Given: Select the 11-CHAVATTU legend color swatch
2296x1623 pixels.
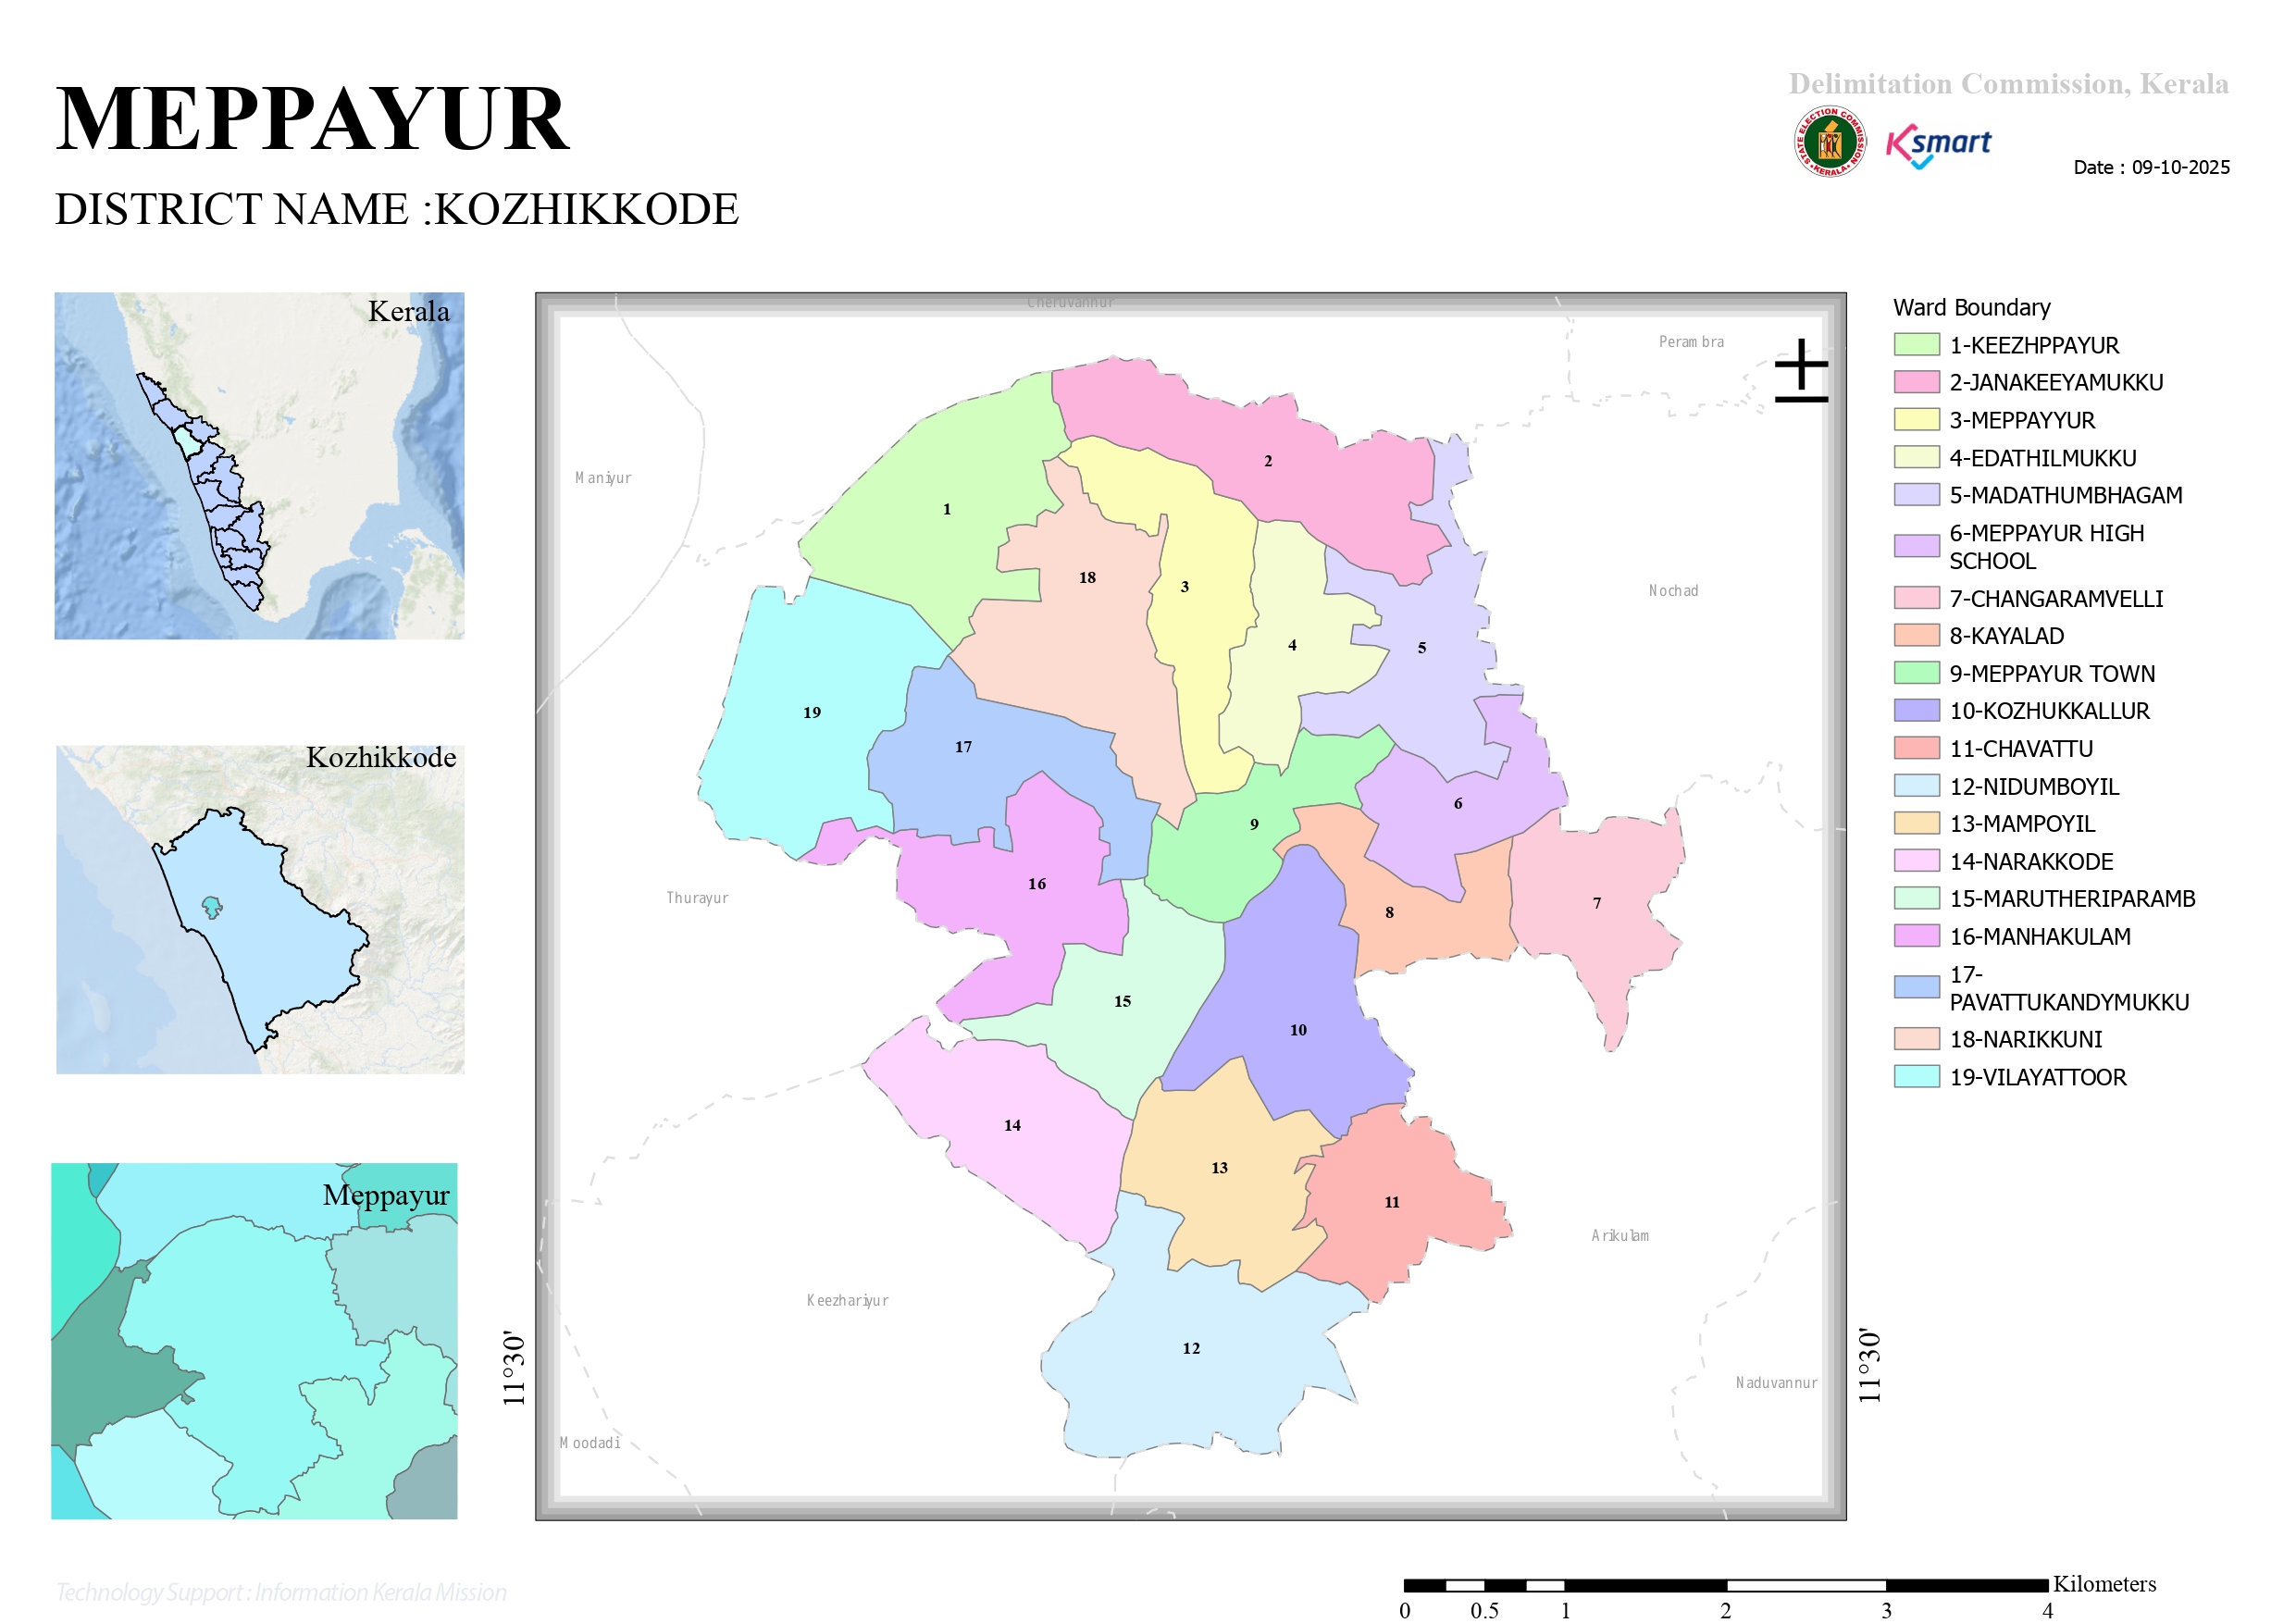Looking at the screenshot, I should (x=1916, y=748).
